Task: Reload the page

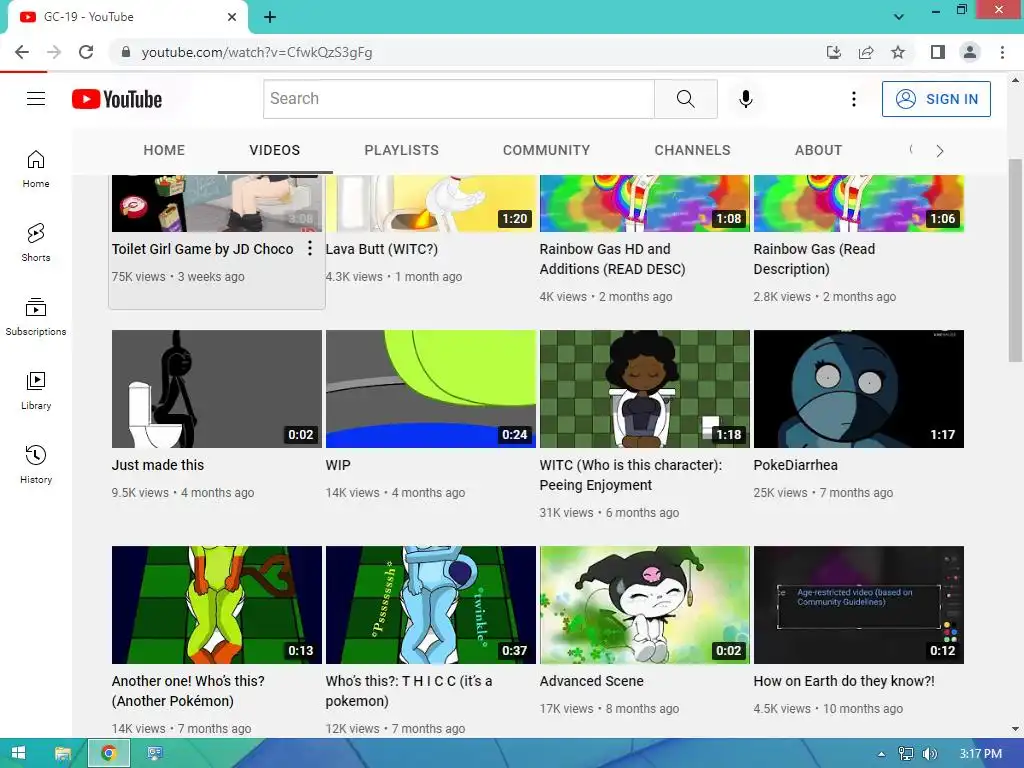Action: [x=86, y=52]
